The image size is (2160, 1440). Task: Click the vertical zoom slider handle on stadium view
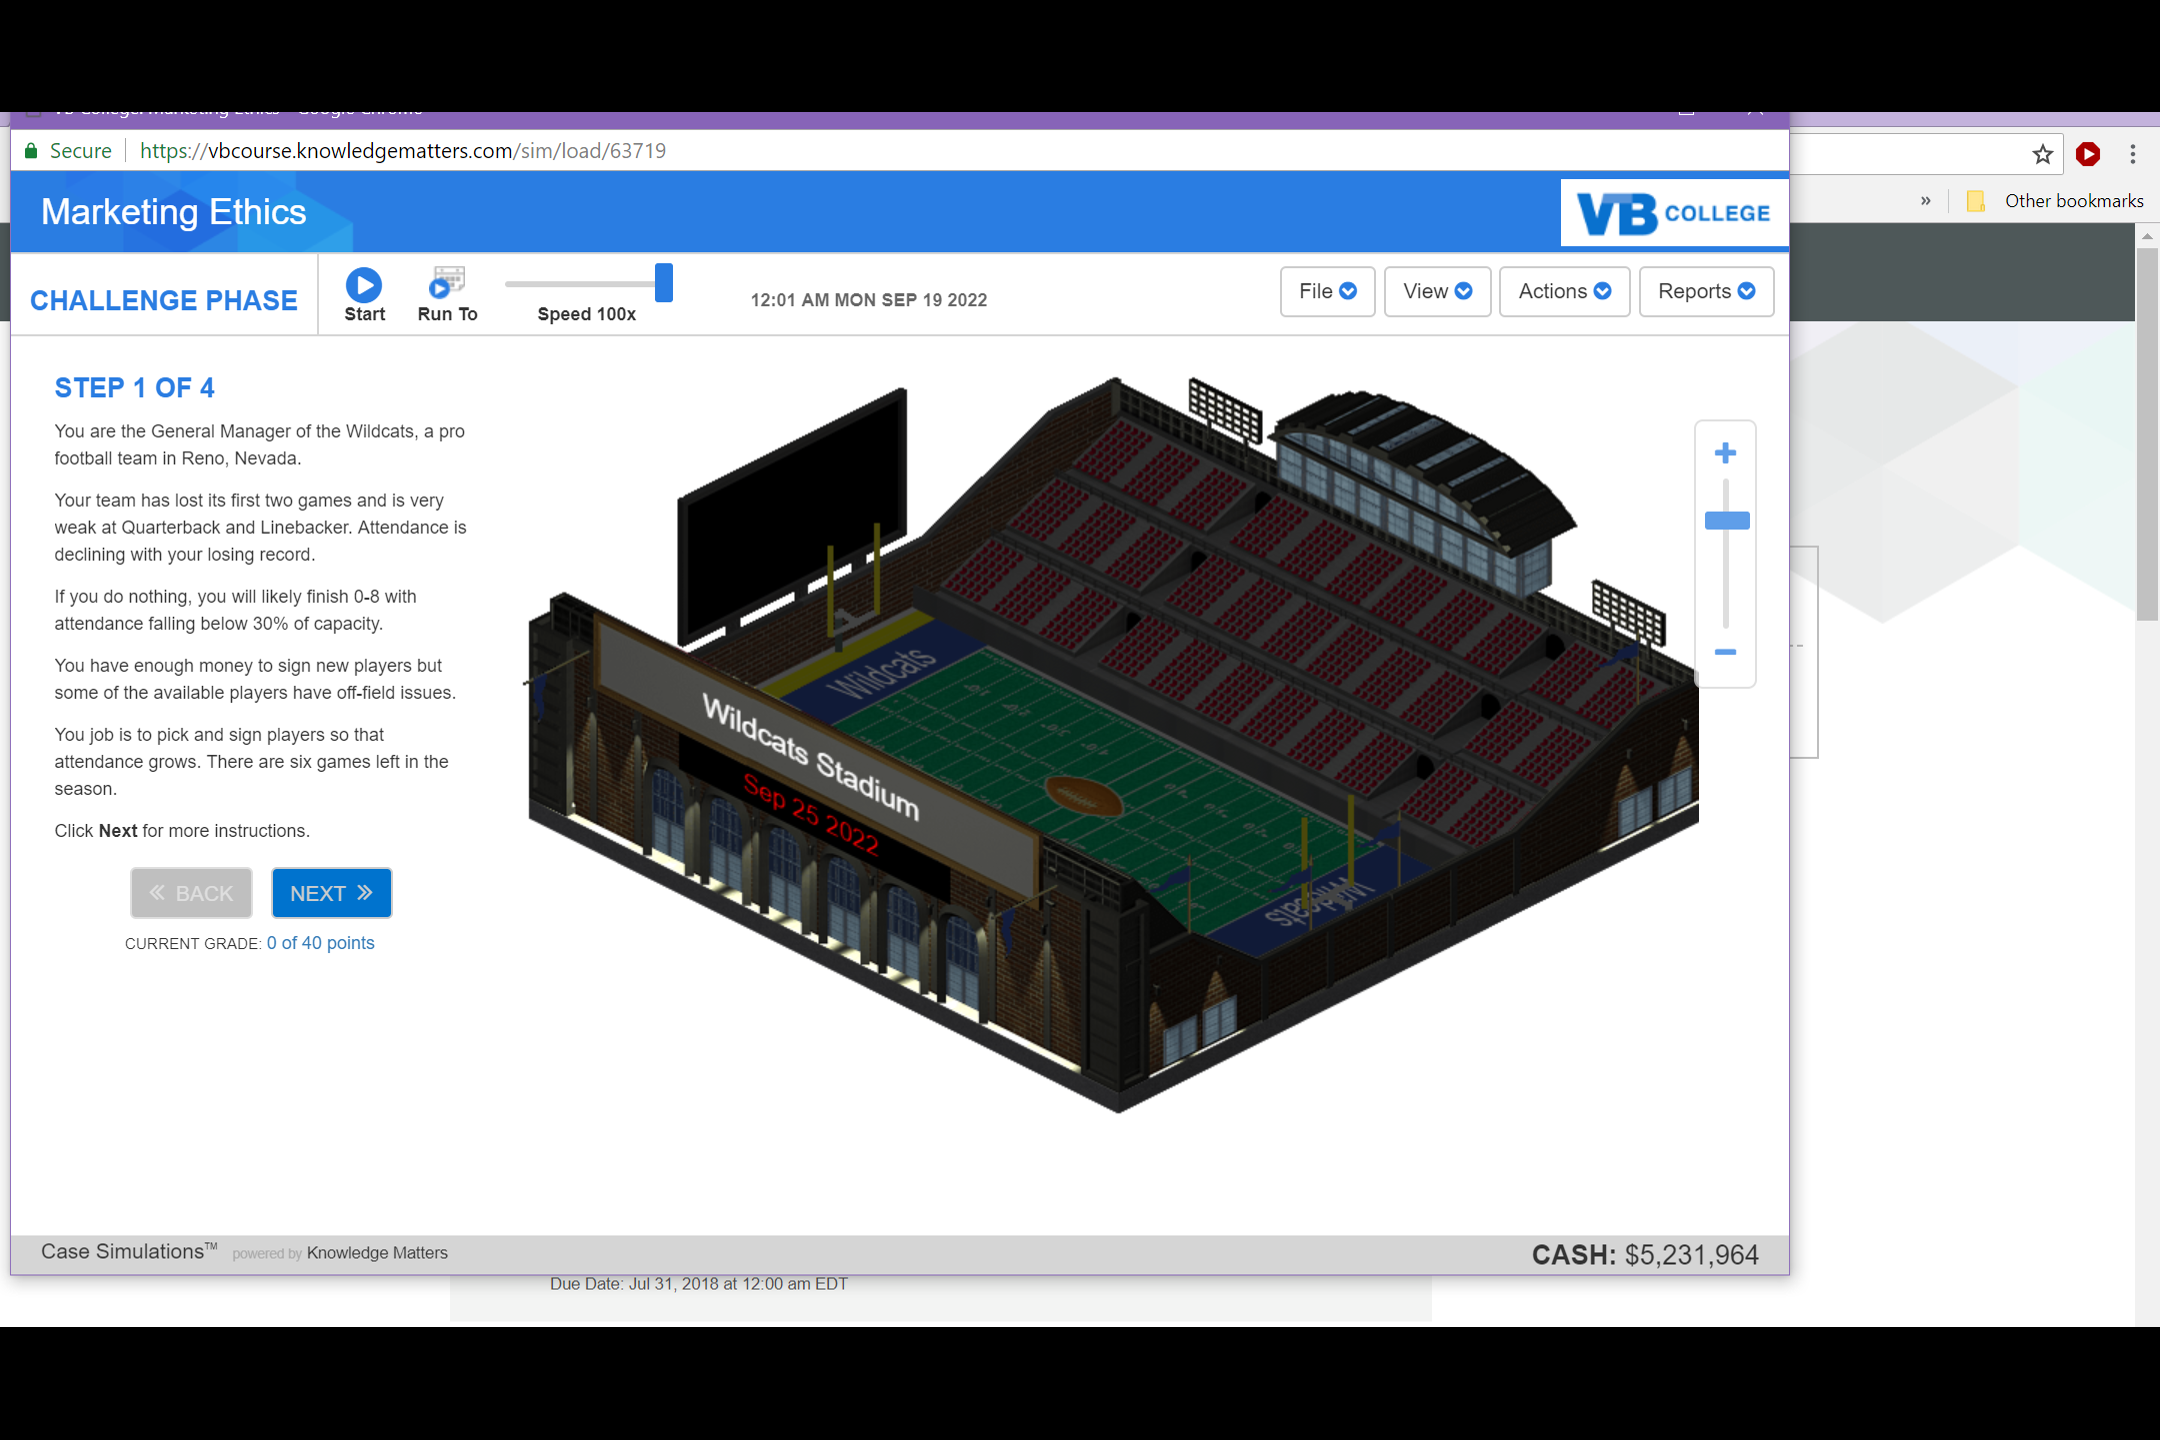pos(1727,520)
